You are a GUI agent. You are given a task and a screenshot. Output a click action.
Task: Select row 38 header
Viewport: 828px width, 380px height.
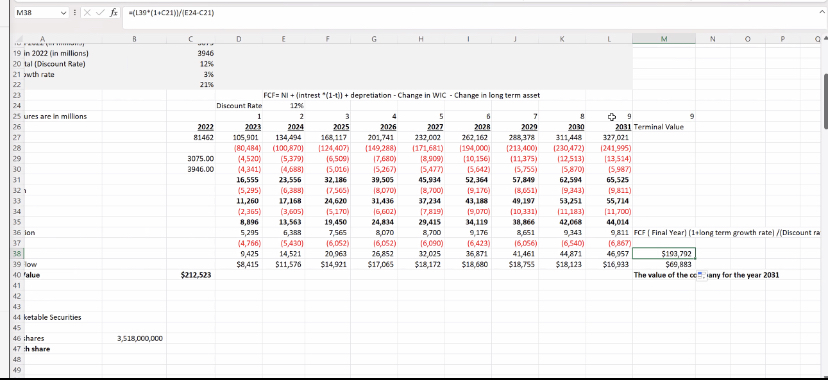16,254
